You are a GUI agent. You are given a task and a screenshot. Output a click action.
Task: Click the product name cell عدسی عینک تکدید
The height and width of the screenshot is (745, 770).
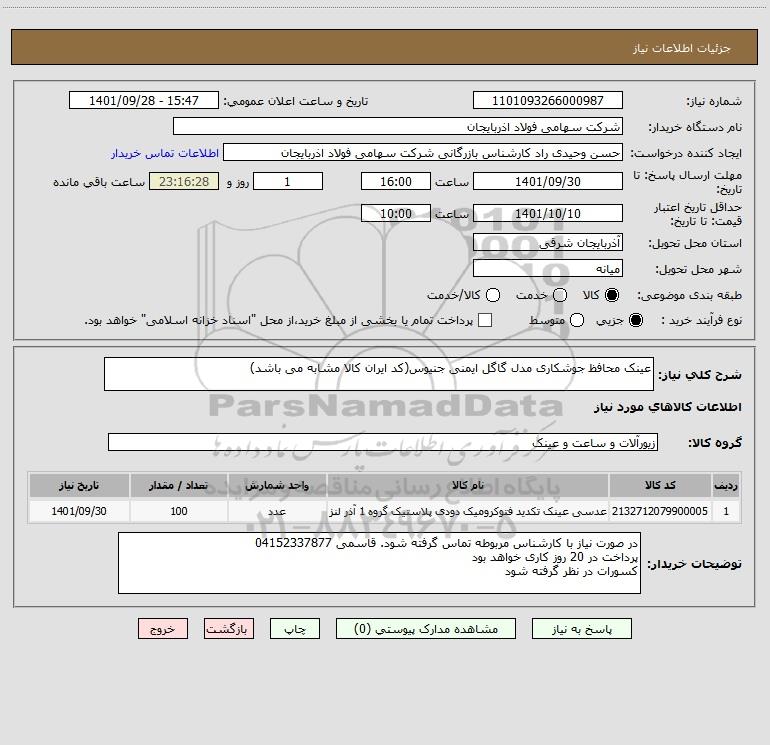(x=468, y=511)
